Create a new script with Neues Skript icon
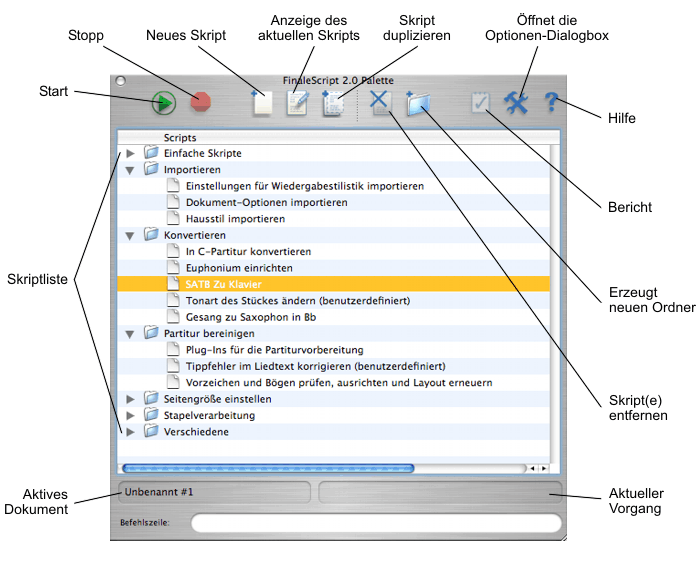Screen dimensions: 699x568 pyautogui.click(x=261, y=103)
